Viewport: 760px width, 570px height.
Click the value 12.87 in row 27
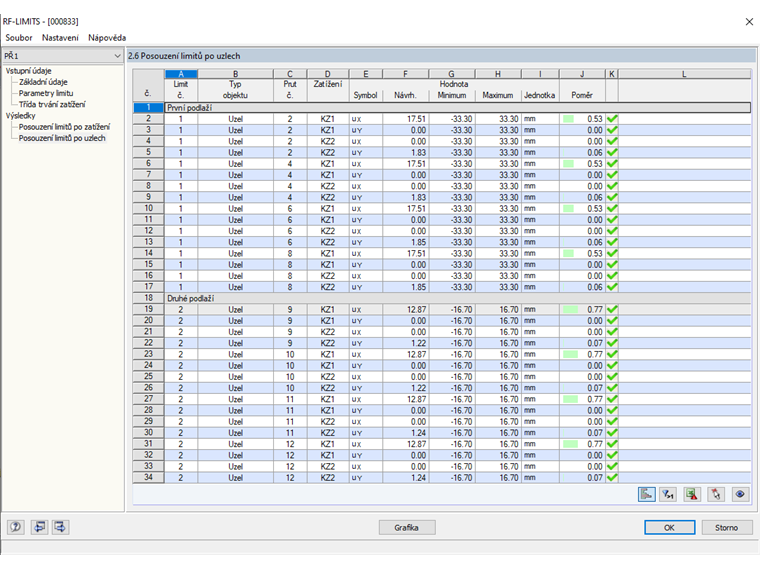click(416, 399)
